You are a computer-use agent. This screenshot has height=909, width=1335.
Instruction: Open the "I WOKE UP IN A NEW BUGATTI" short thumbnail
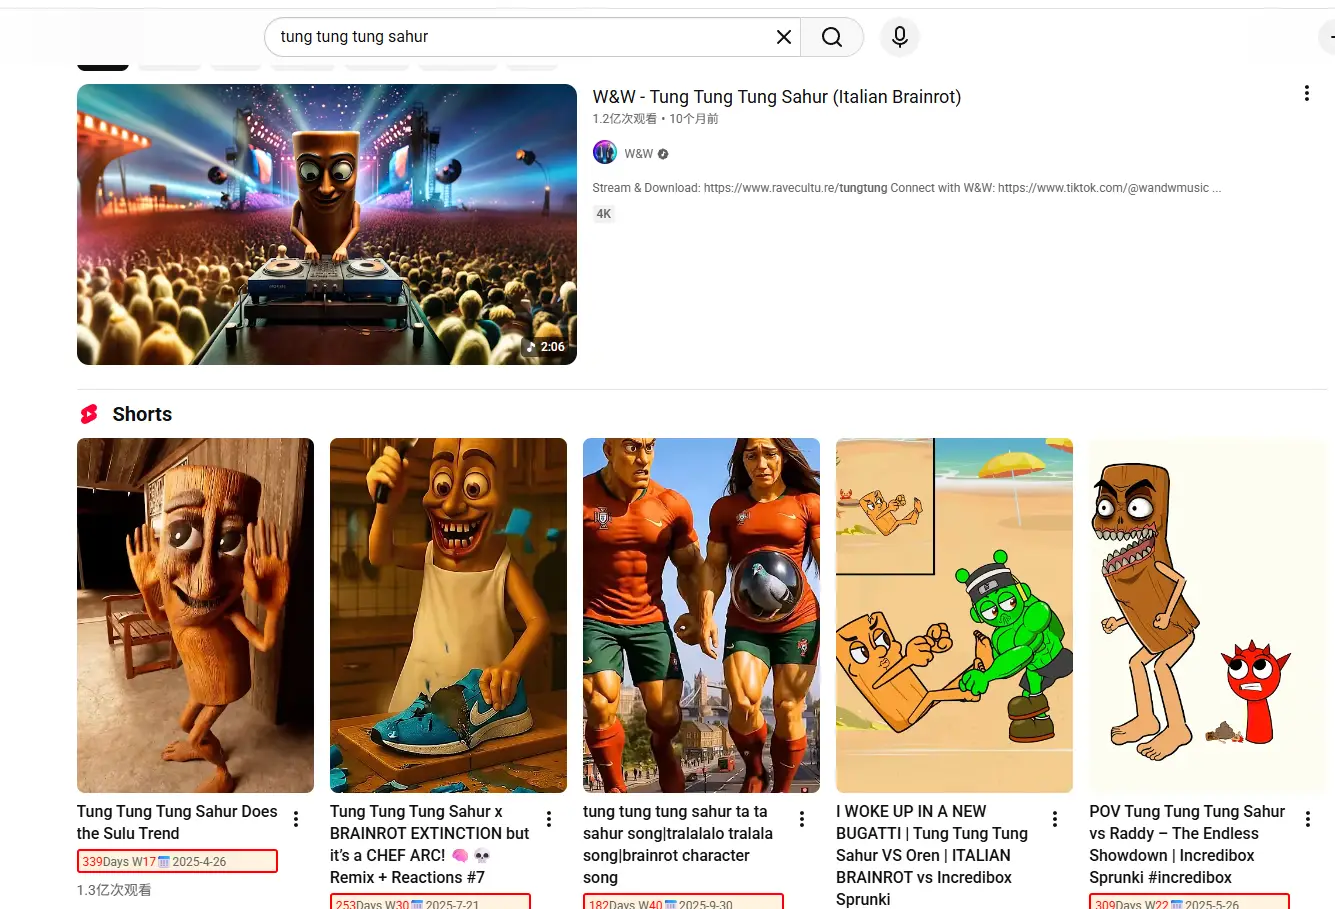(x=954, y=615)
